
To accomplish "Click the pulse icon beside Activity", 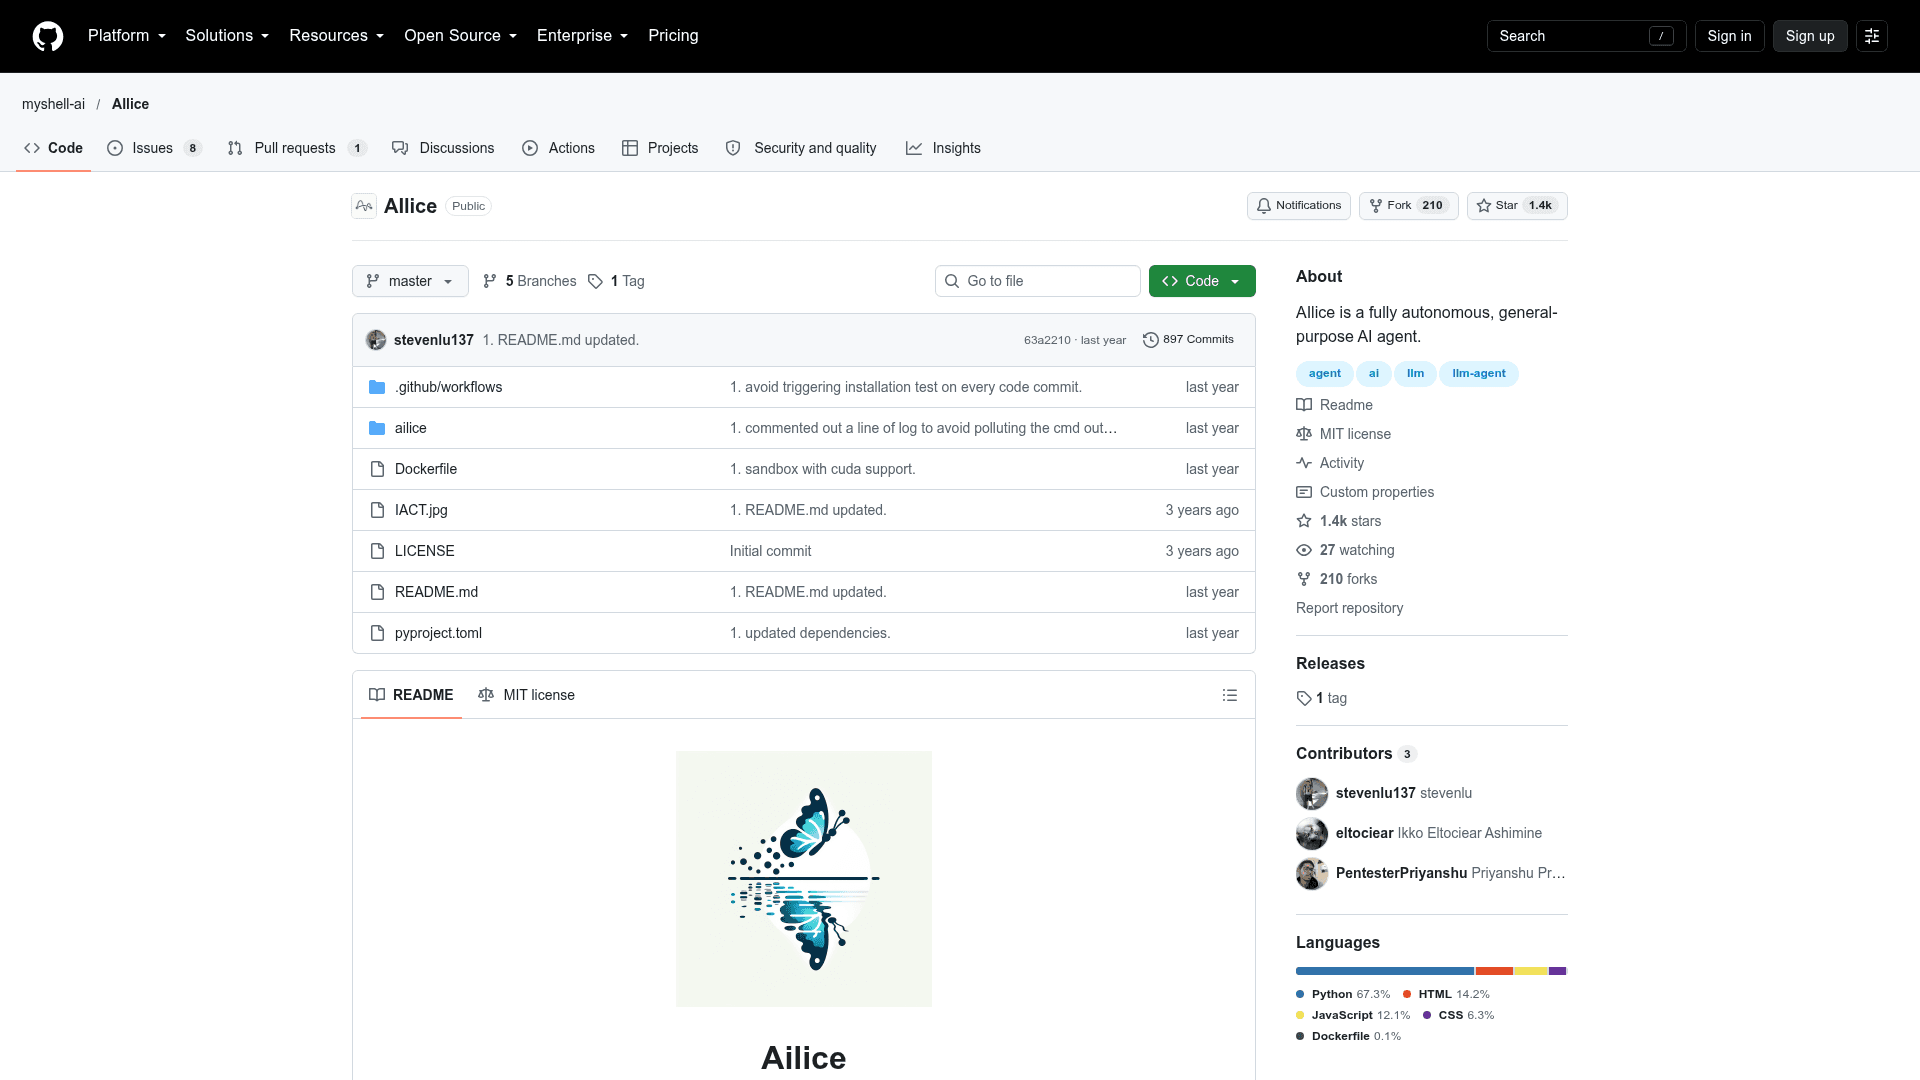I will click(x=1304, y=463).
